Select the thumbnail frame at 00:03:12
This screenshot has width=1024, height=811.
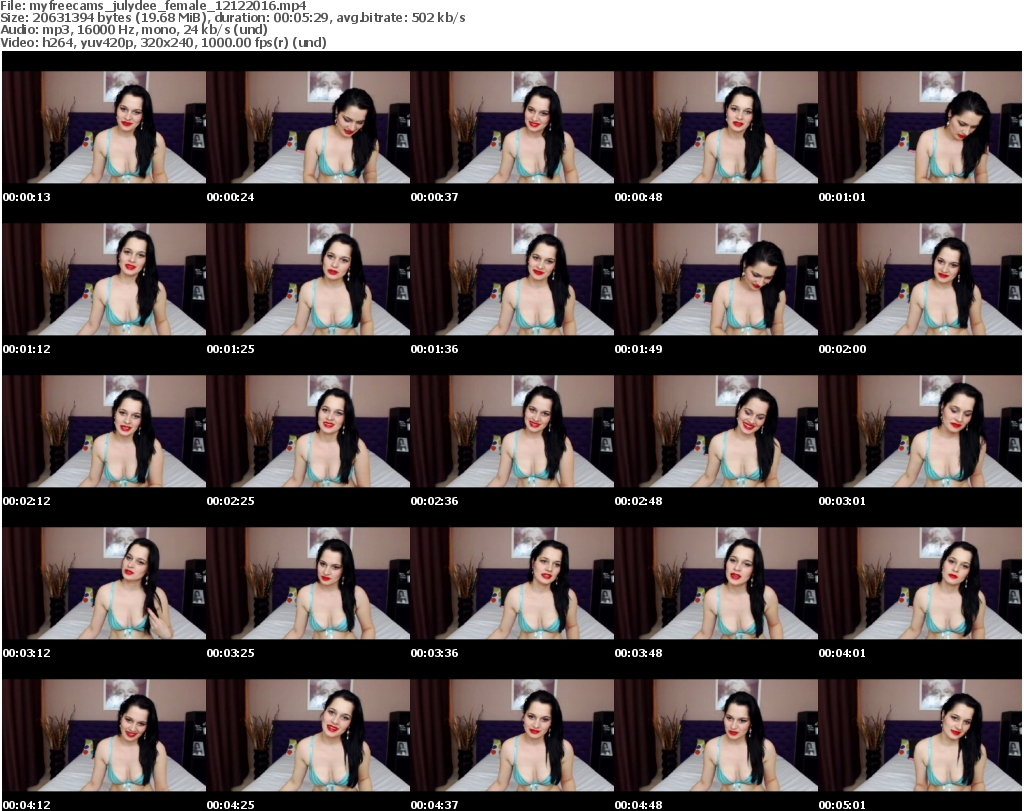104,583
